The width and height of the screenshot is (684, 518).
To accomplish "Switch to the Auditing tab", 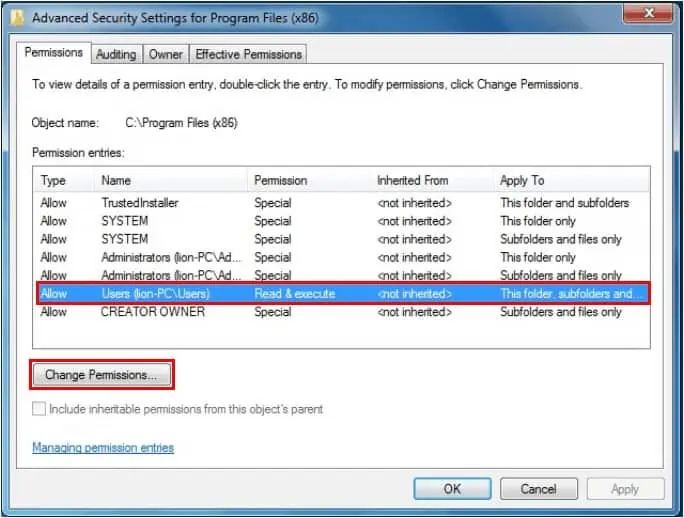I will point(116,54).
